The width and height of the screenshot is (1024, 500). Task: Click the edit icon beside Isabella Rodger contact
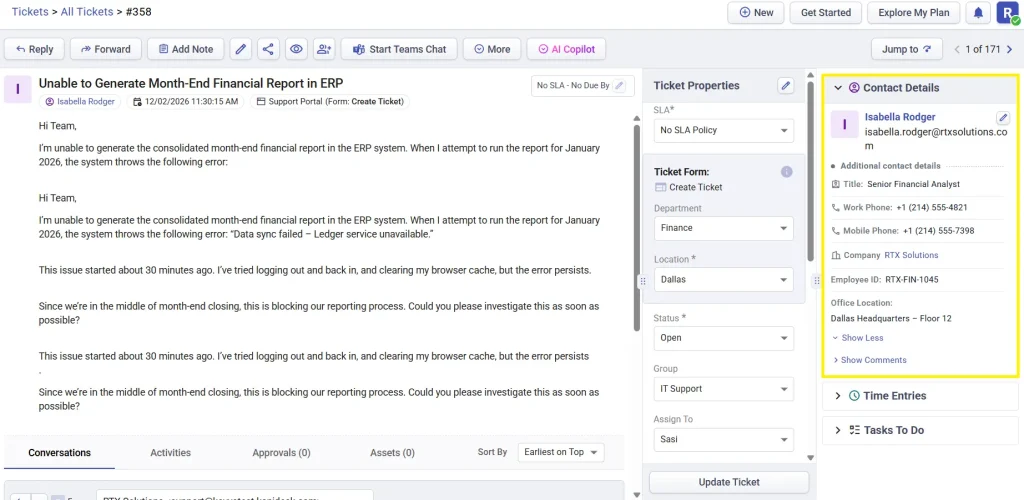pos(1003,118)
